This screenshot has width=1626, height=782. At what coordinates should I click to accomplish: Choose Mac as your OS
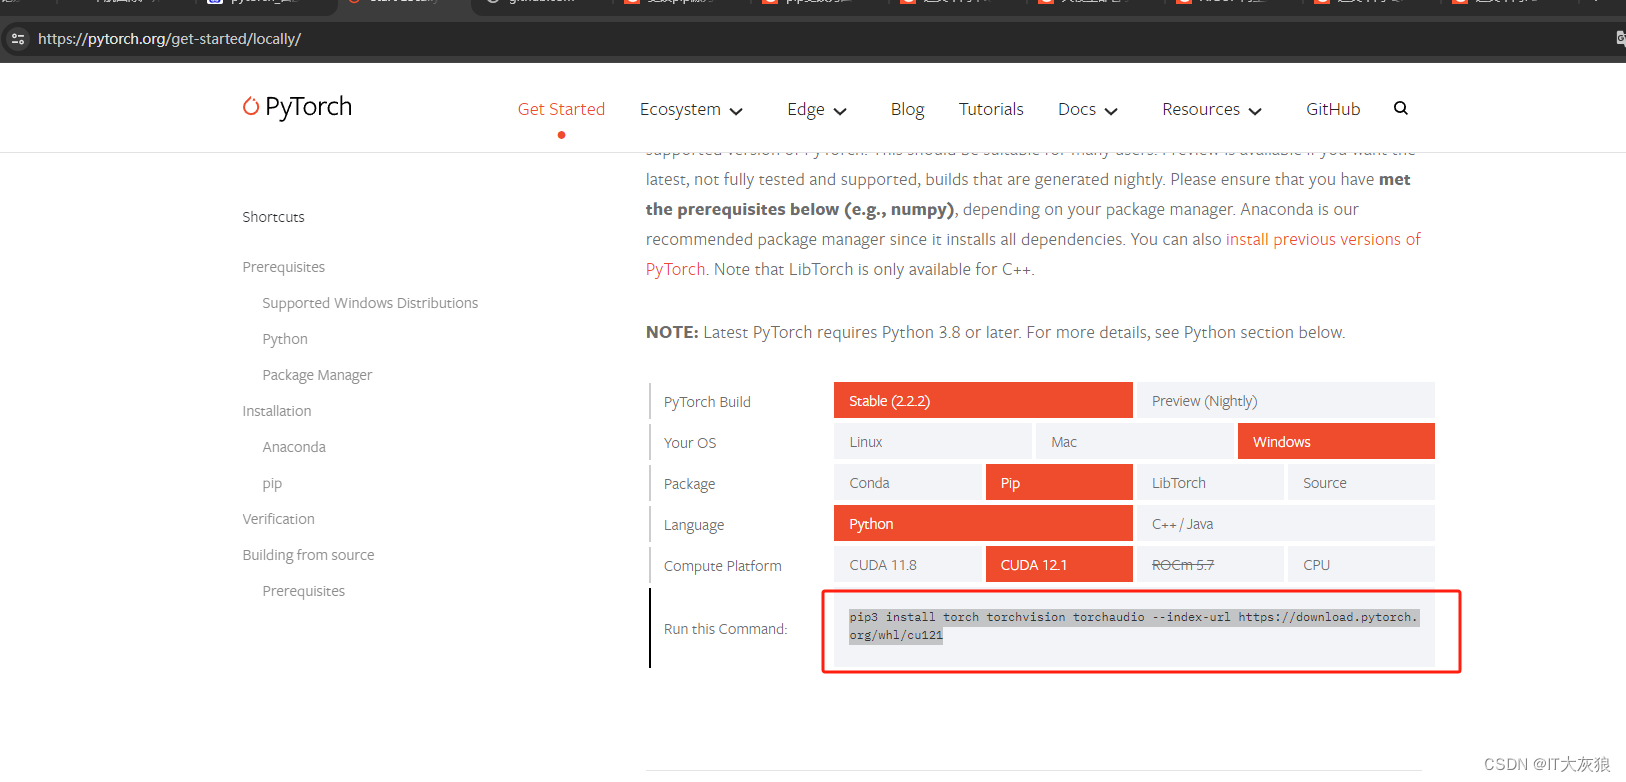pos(1135,441)
